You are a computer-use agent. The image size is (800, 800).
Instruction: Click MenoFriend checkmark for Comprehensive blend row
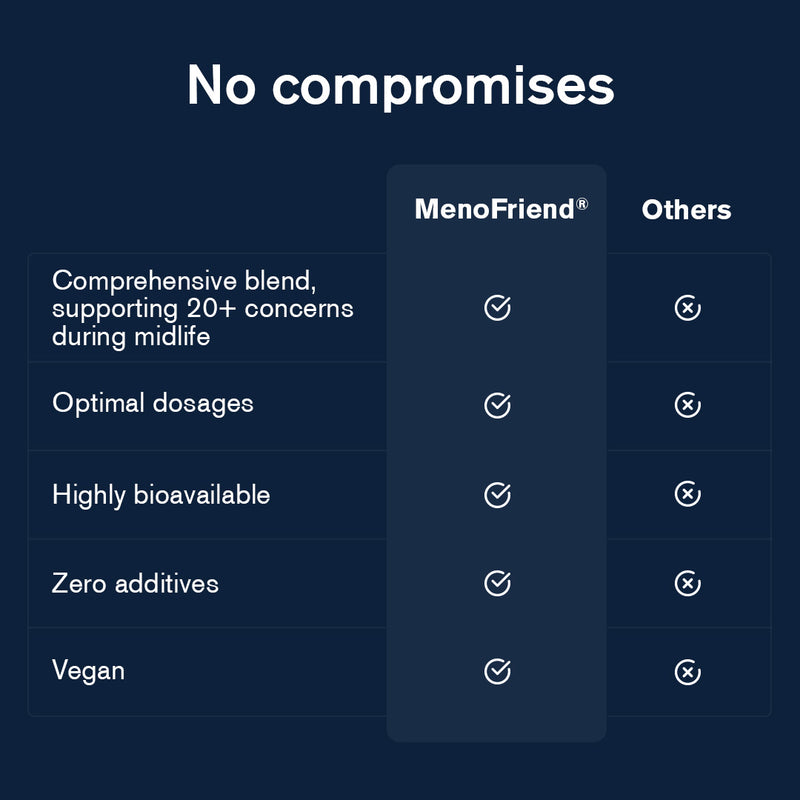coord(497,308)
